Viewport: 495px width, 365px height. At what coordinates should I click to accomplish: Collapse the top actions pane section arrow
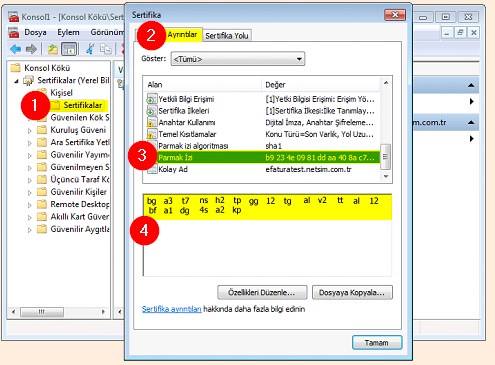pos(471,85)
